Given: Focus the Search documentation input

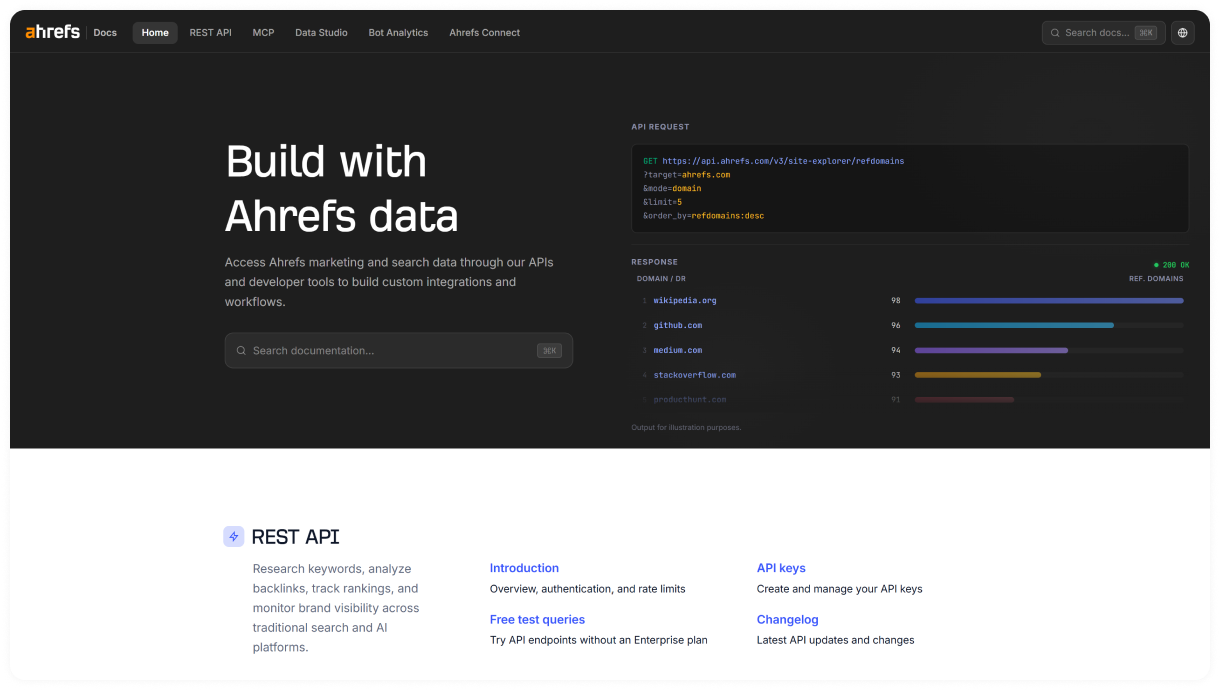Looking at the screenshot, I should [399, 351].
